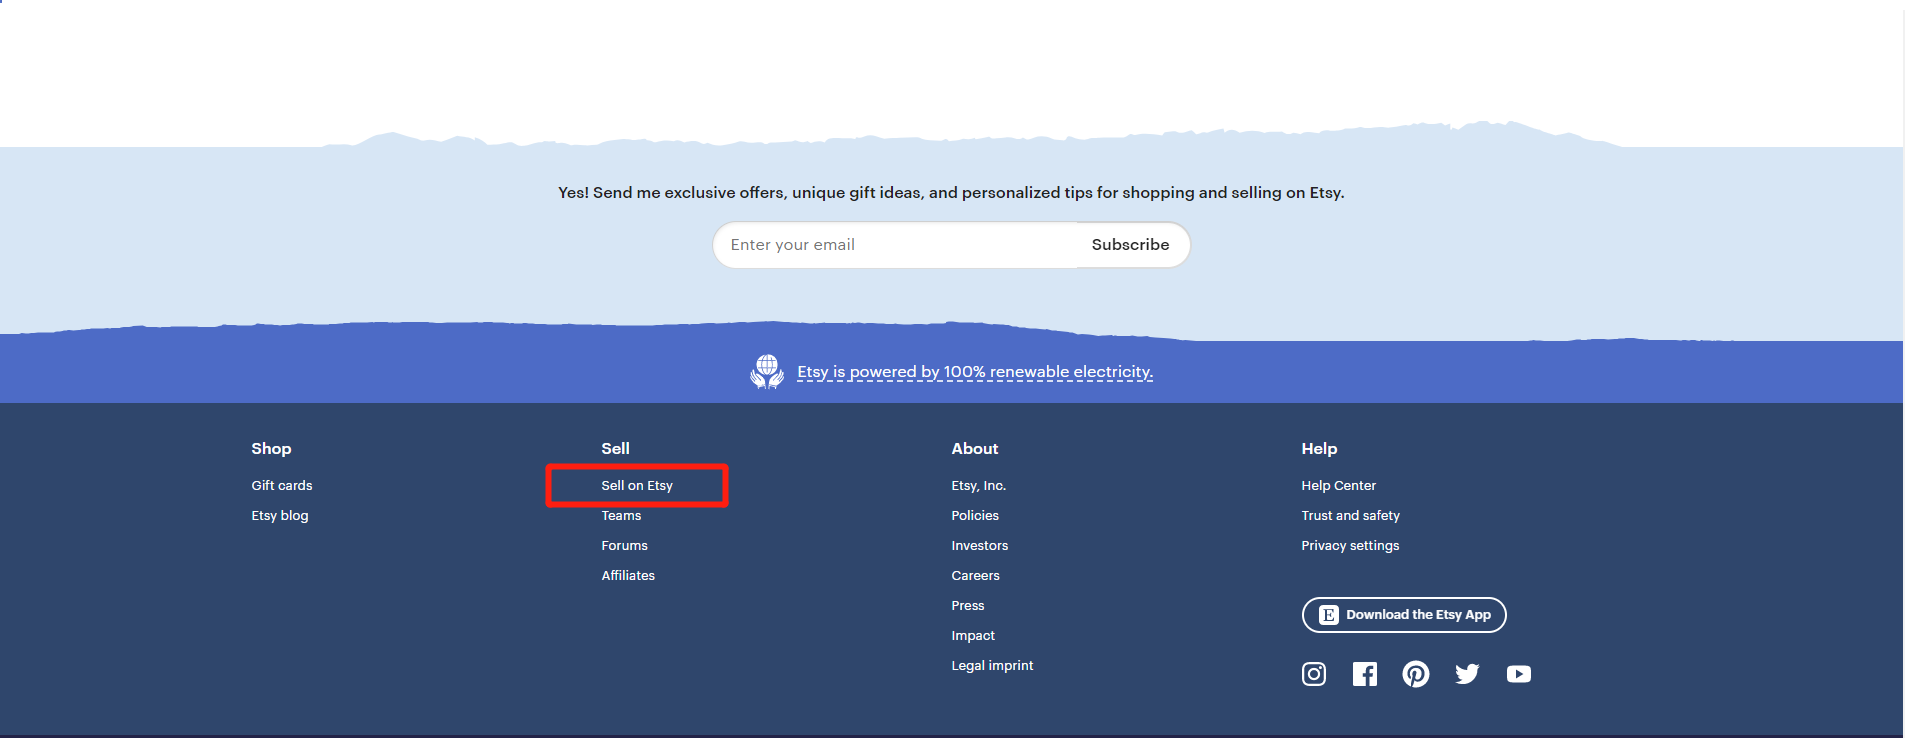Click the Enter your email field
Screen dimensions: 1905x738
[895, 245]
